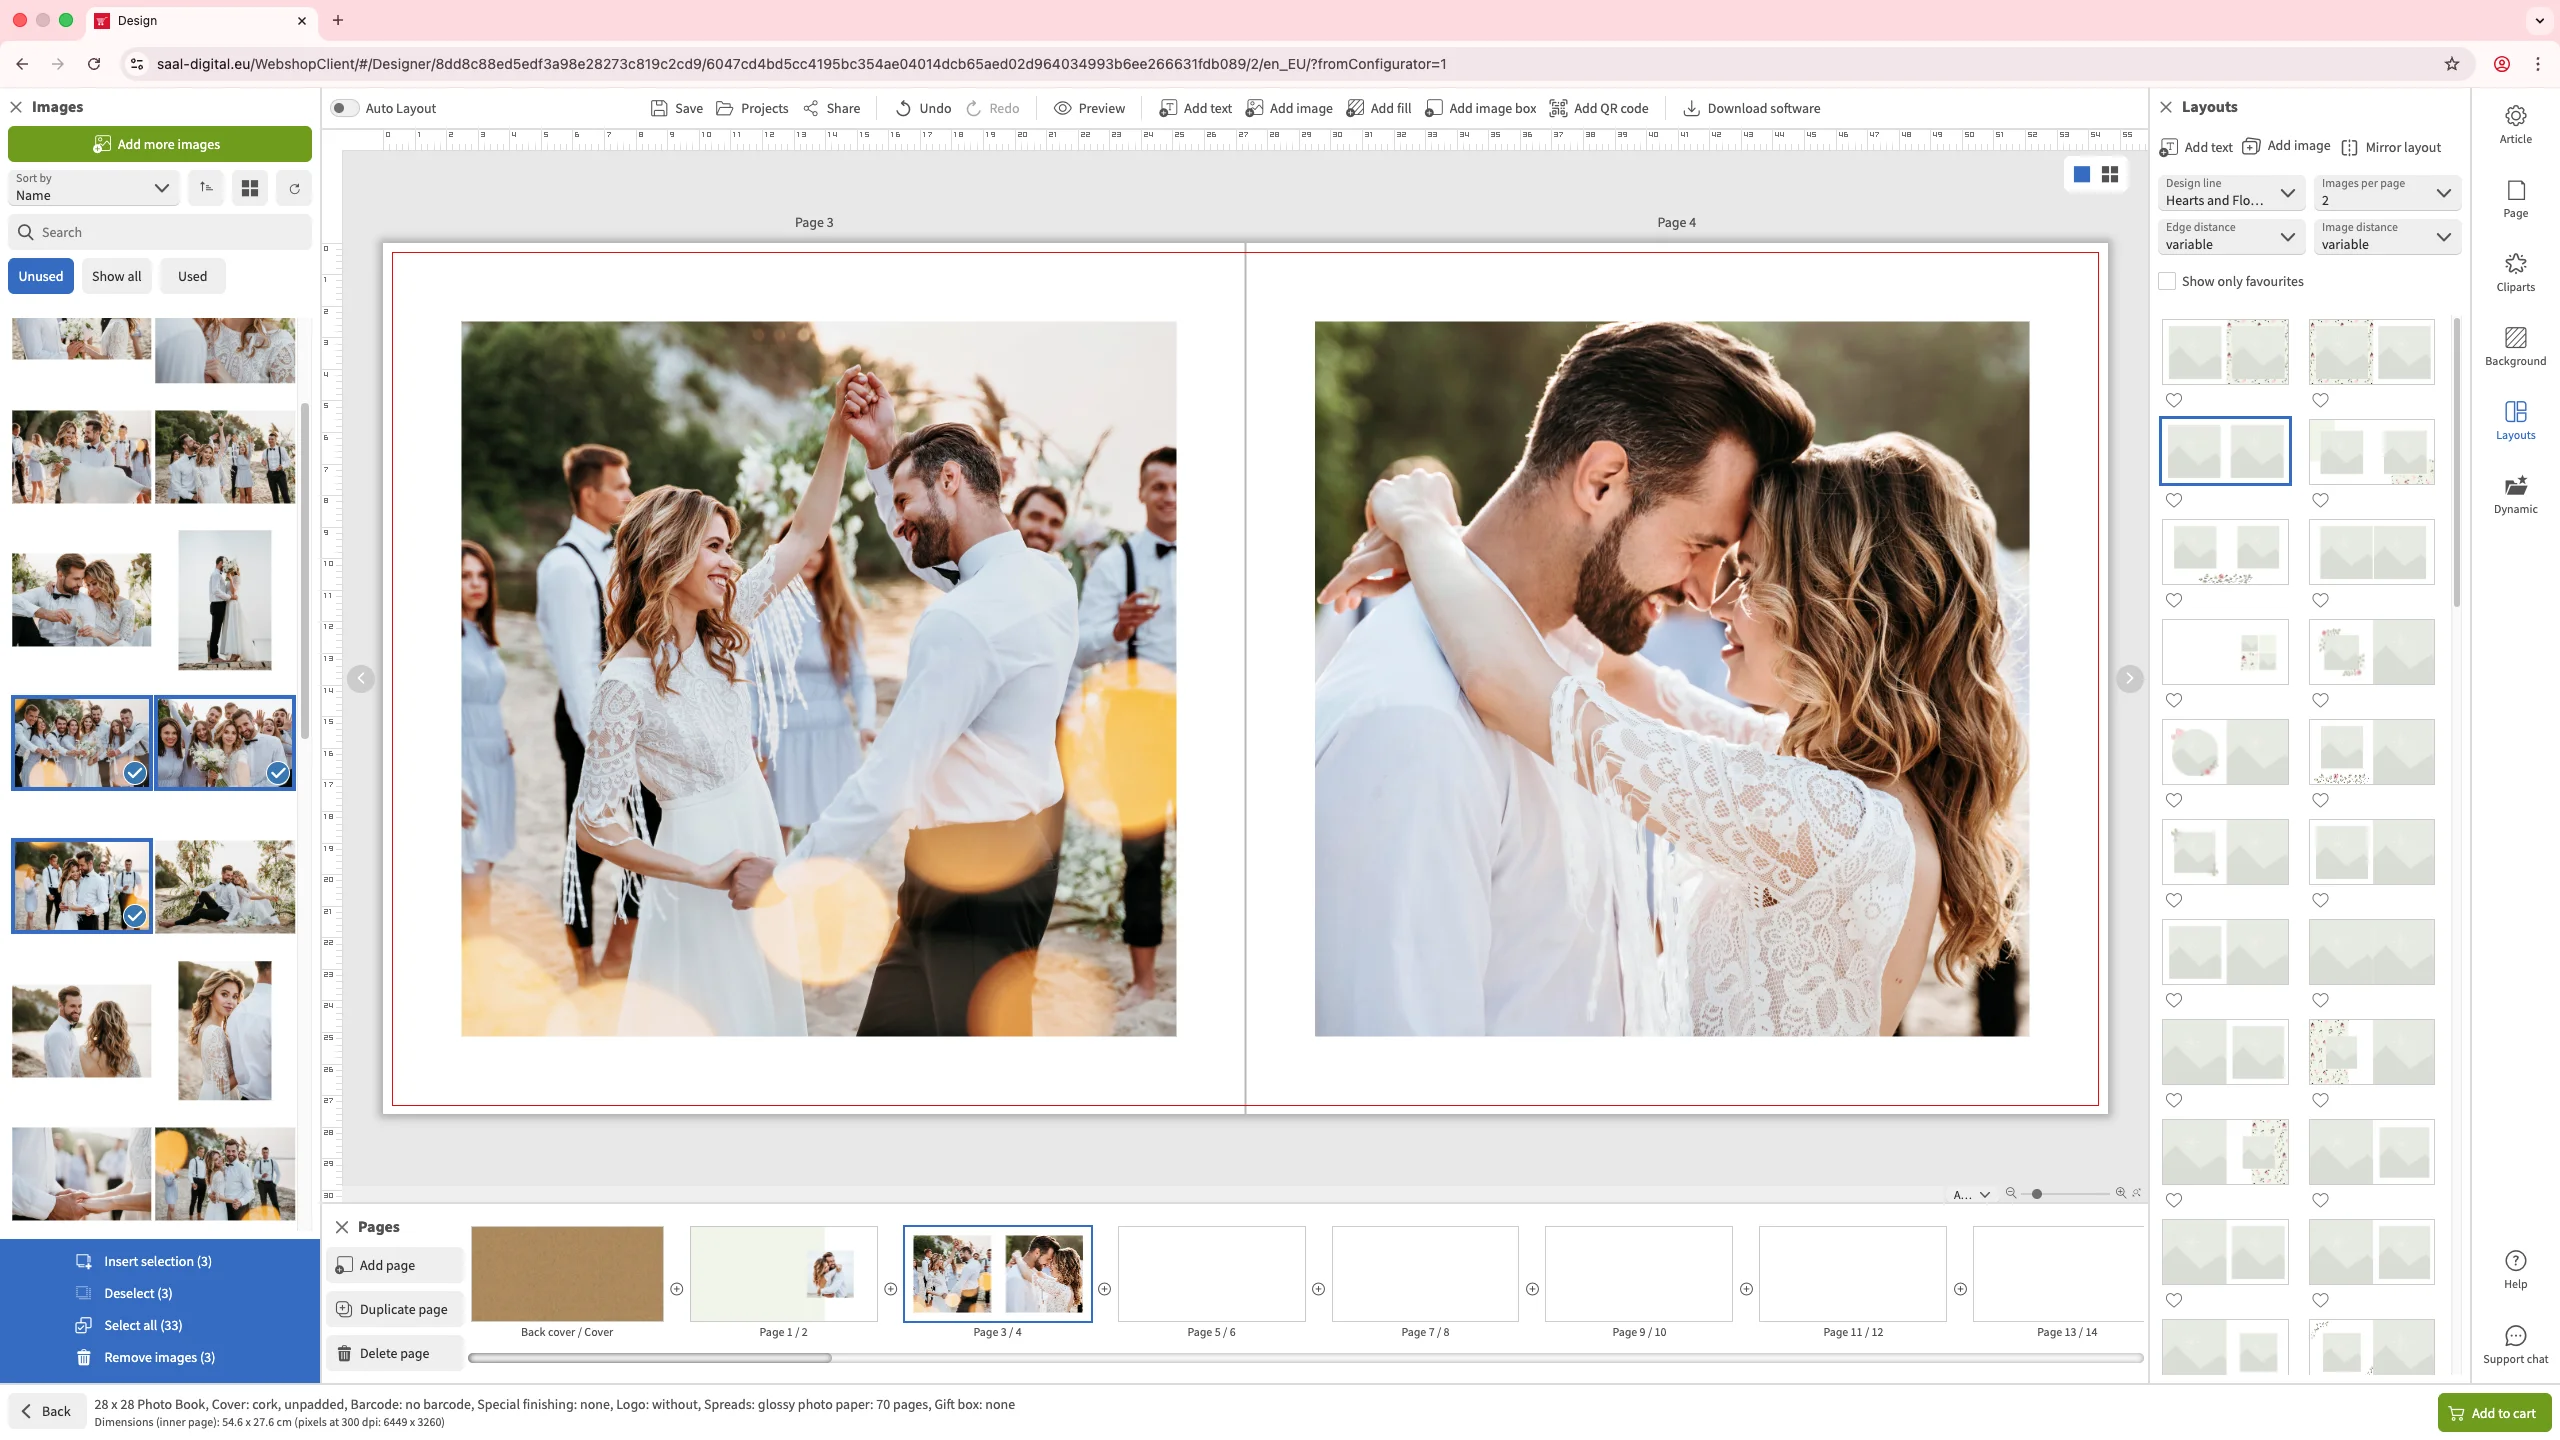Open the Dynamic sidebar panel
The width and height of the screenshot is (2560, 1440).
pos(2515,494)
